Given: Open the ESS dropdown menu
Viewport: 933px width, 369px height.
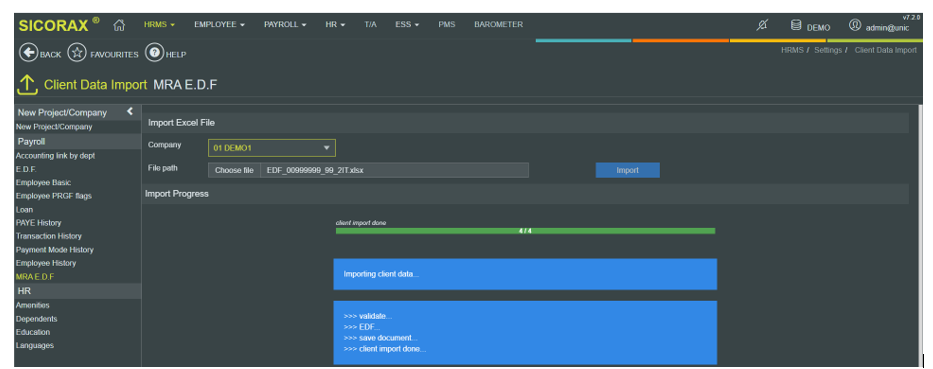Looking at the screenshot, I should [407, 25].
